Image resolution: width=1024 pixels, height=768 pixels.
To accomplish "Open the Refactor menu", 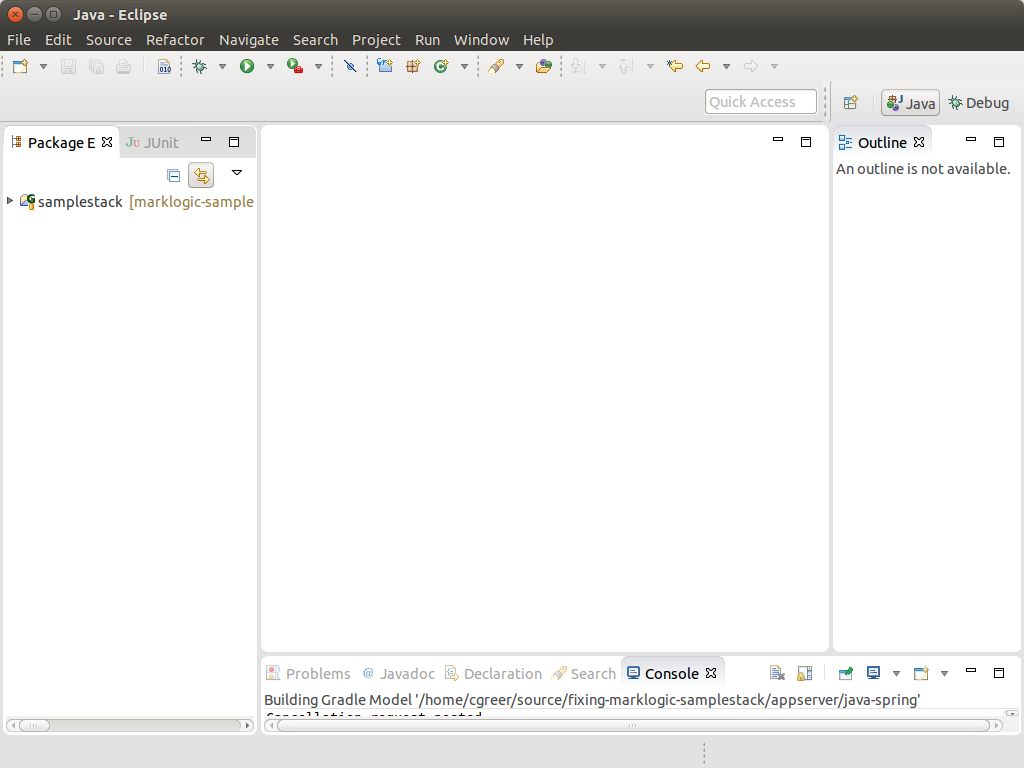I will coord(175,40).
